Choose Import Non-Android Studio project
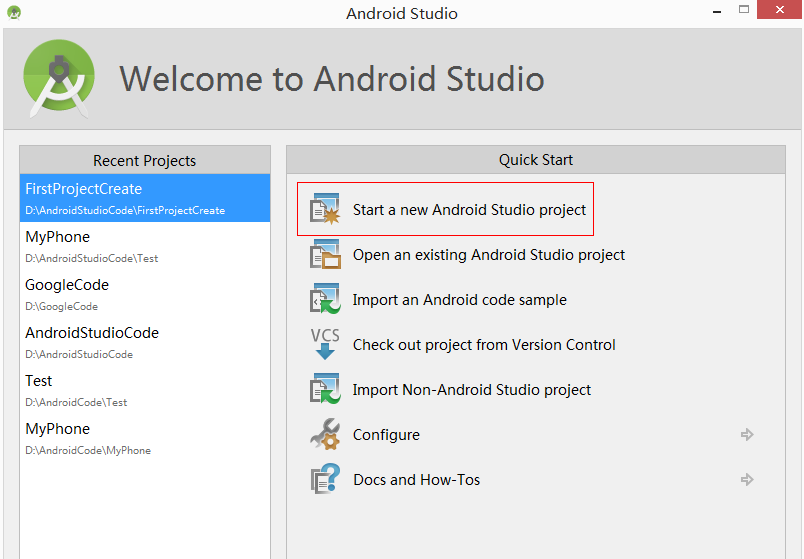The width and height of the screenshot is (804, 559). (x=472, y=390)
